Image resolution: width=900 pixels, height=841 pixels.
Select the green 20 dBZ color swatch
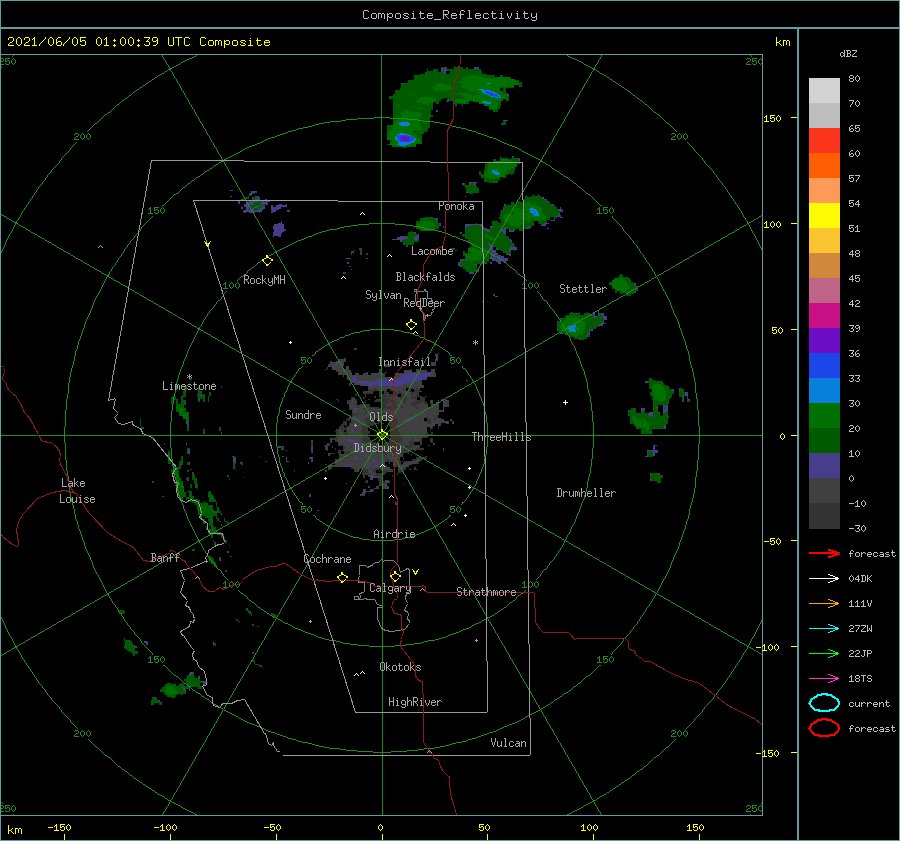pos(824,416)
